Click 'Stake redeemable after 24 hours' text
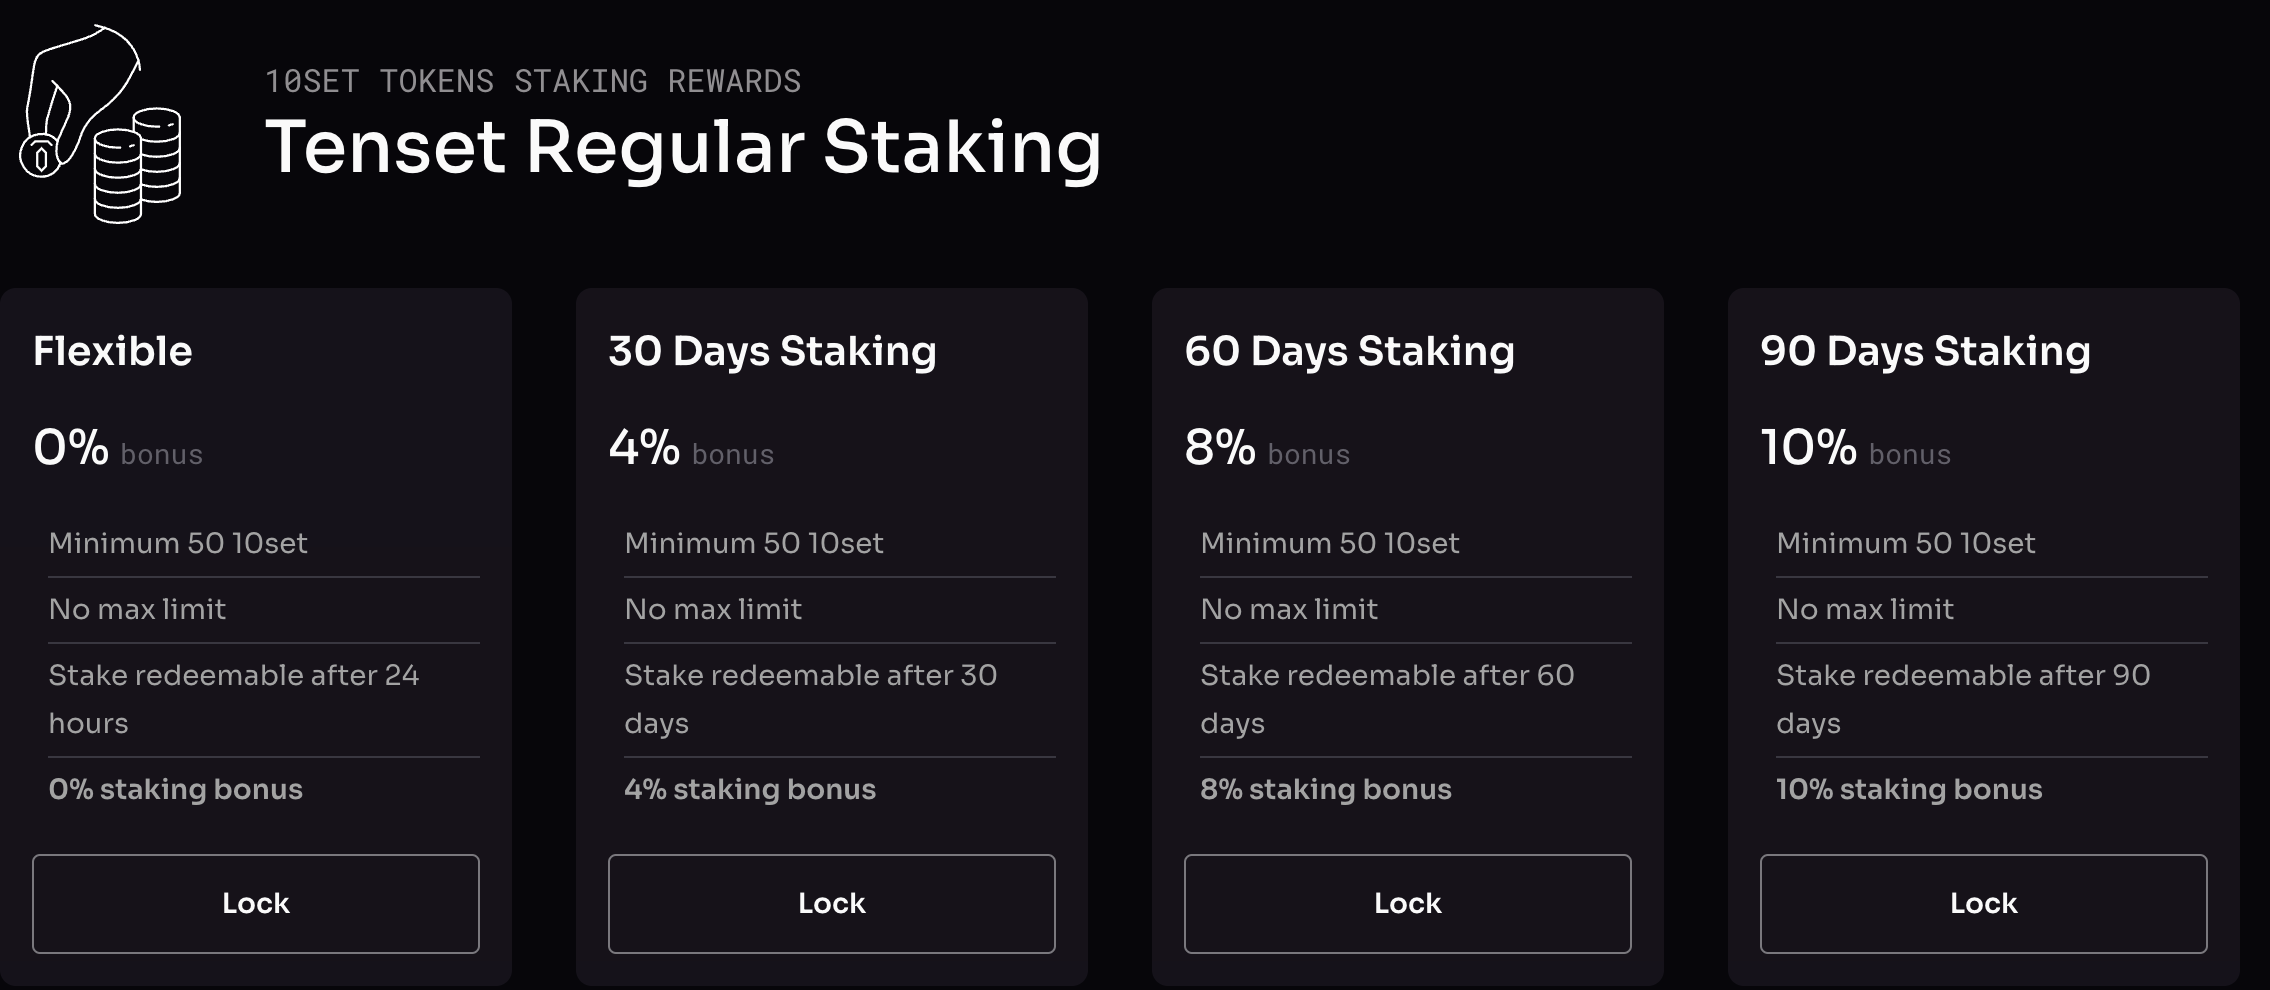This screenshot has height=990, width=2270. click(x=234, y=699)
